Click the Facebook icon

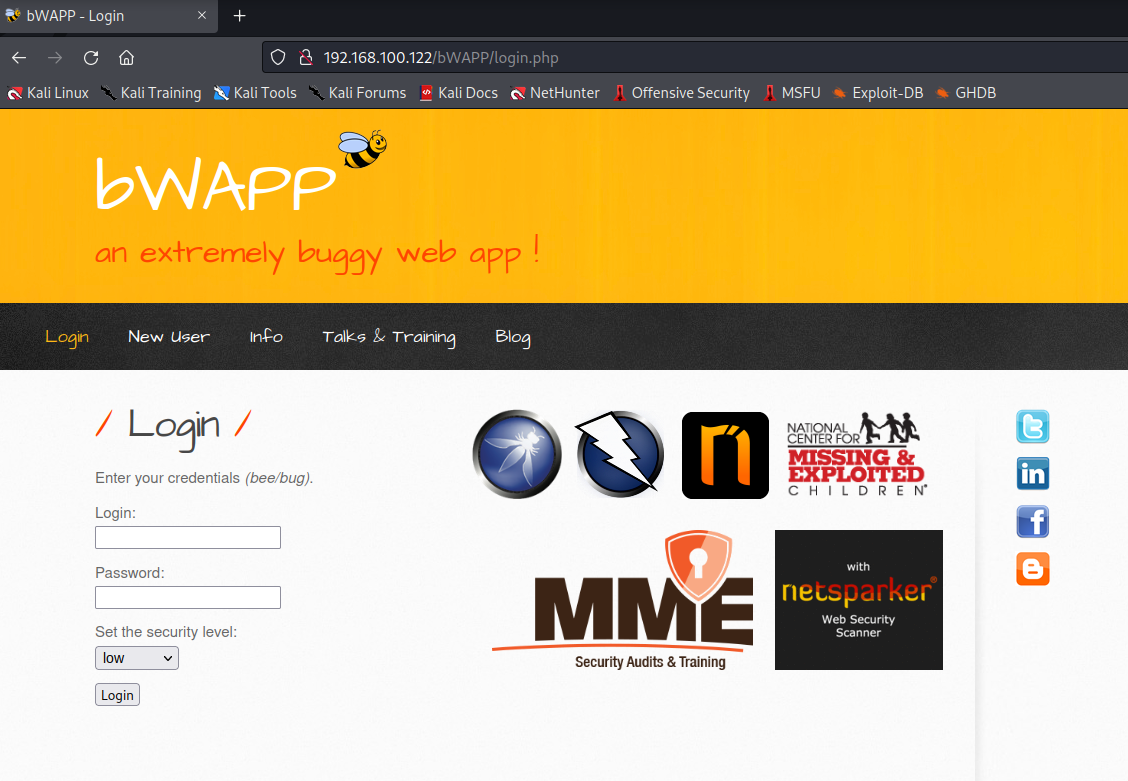click(1032, 522)
